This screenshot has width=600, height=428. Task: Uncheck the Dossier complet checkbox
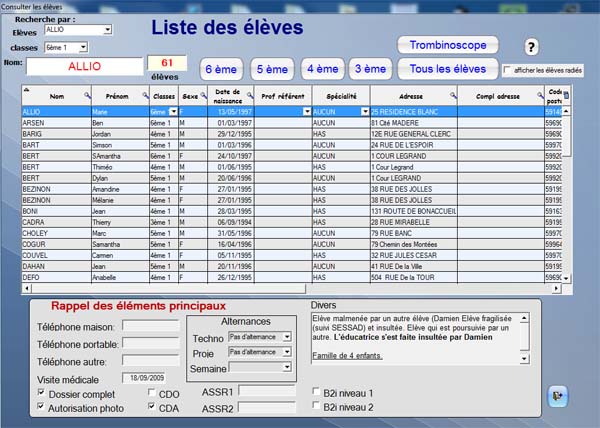tap(42, 394)
